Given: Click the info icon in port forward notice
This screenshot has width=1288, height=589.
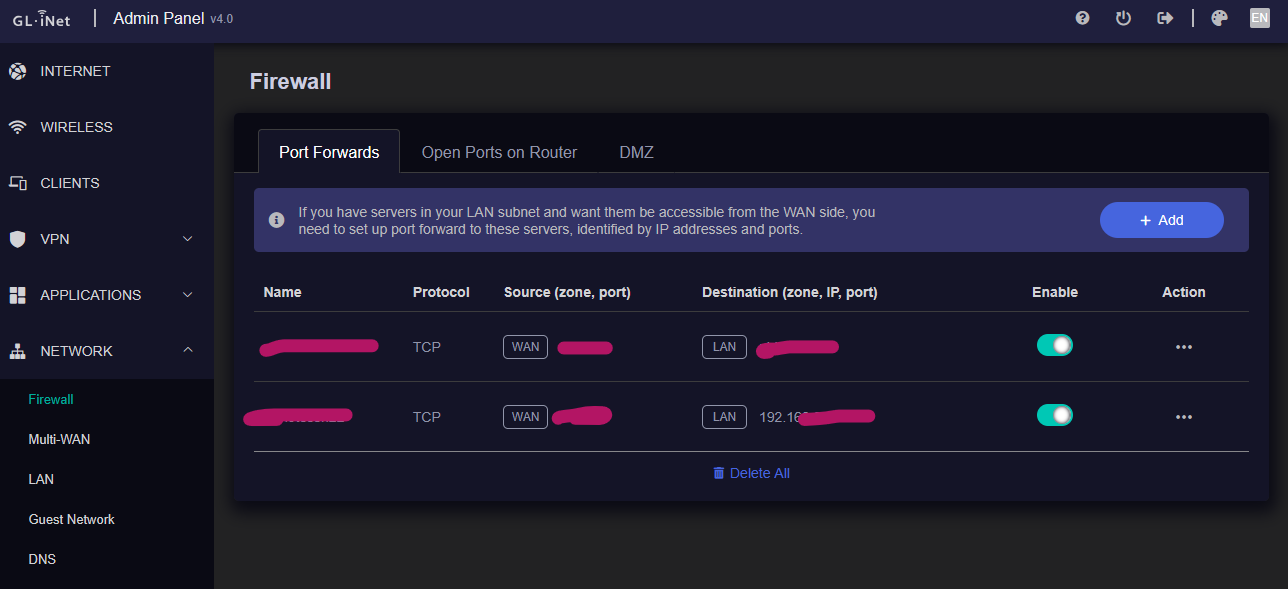Looking at the screenshot, I should click(x=277, y=220).
